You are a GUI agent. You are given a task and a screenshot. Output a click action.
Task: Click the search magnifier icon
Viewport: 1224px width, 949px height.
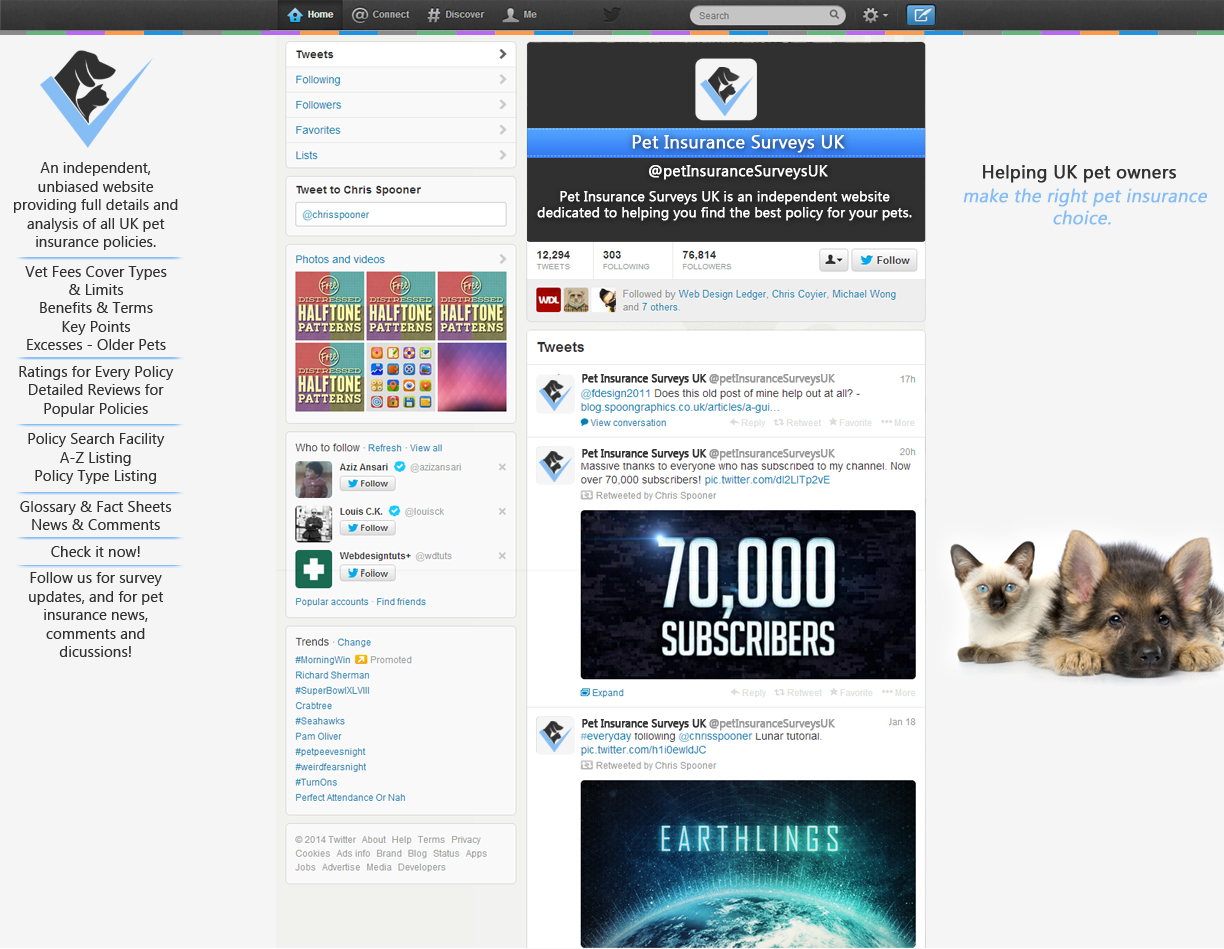click(x=834, y=15)
